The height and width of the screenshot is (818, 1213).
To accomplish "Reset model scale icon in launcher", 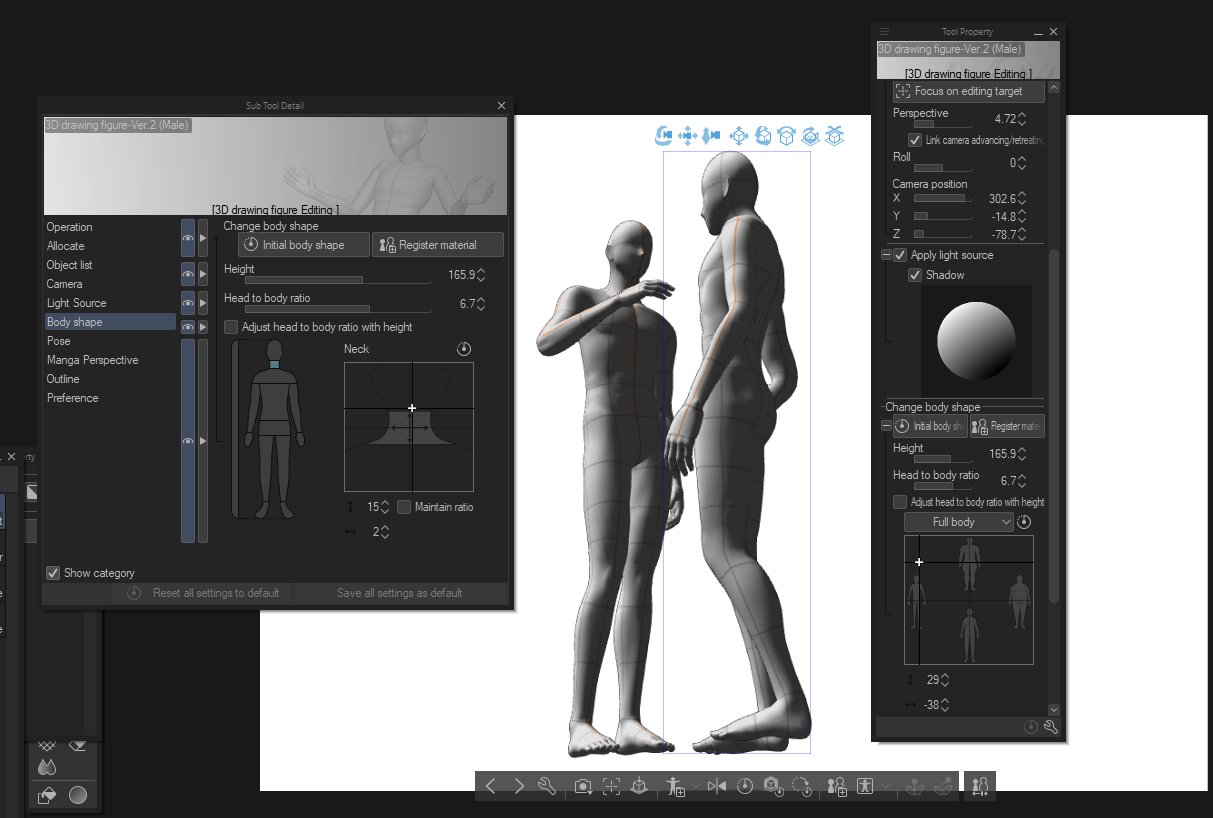I will click(x=773, y=786).
